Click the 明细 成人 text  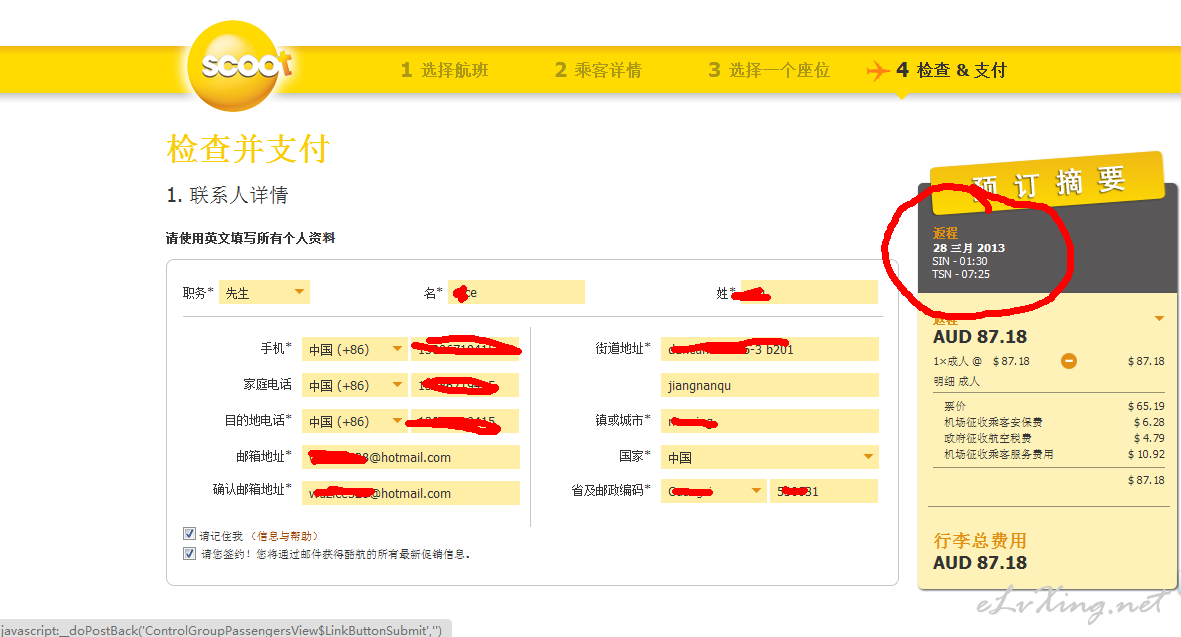tap(957, 381)
